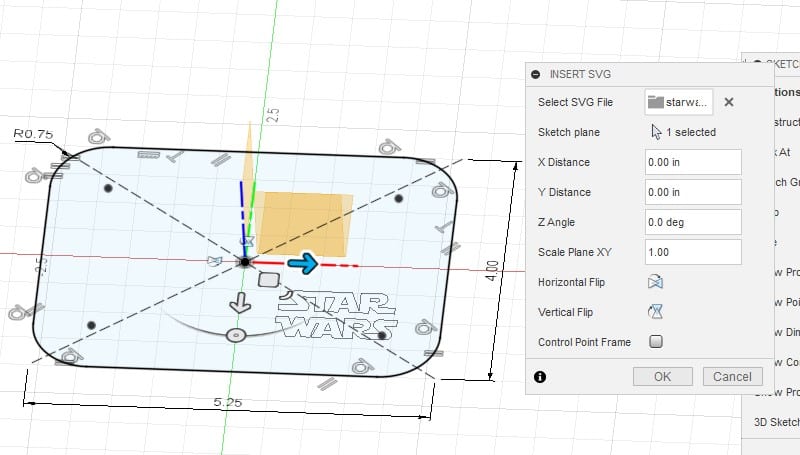800x455 pixels.
Task: Select the orange sketch plane preview
Action: (305, 223)
